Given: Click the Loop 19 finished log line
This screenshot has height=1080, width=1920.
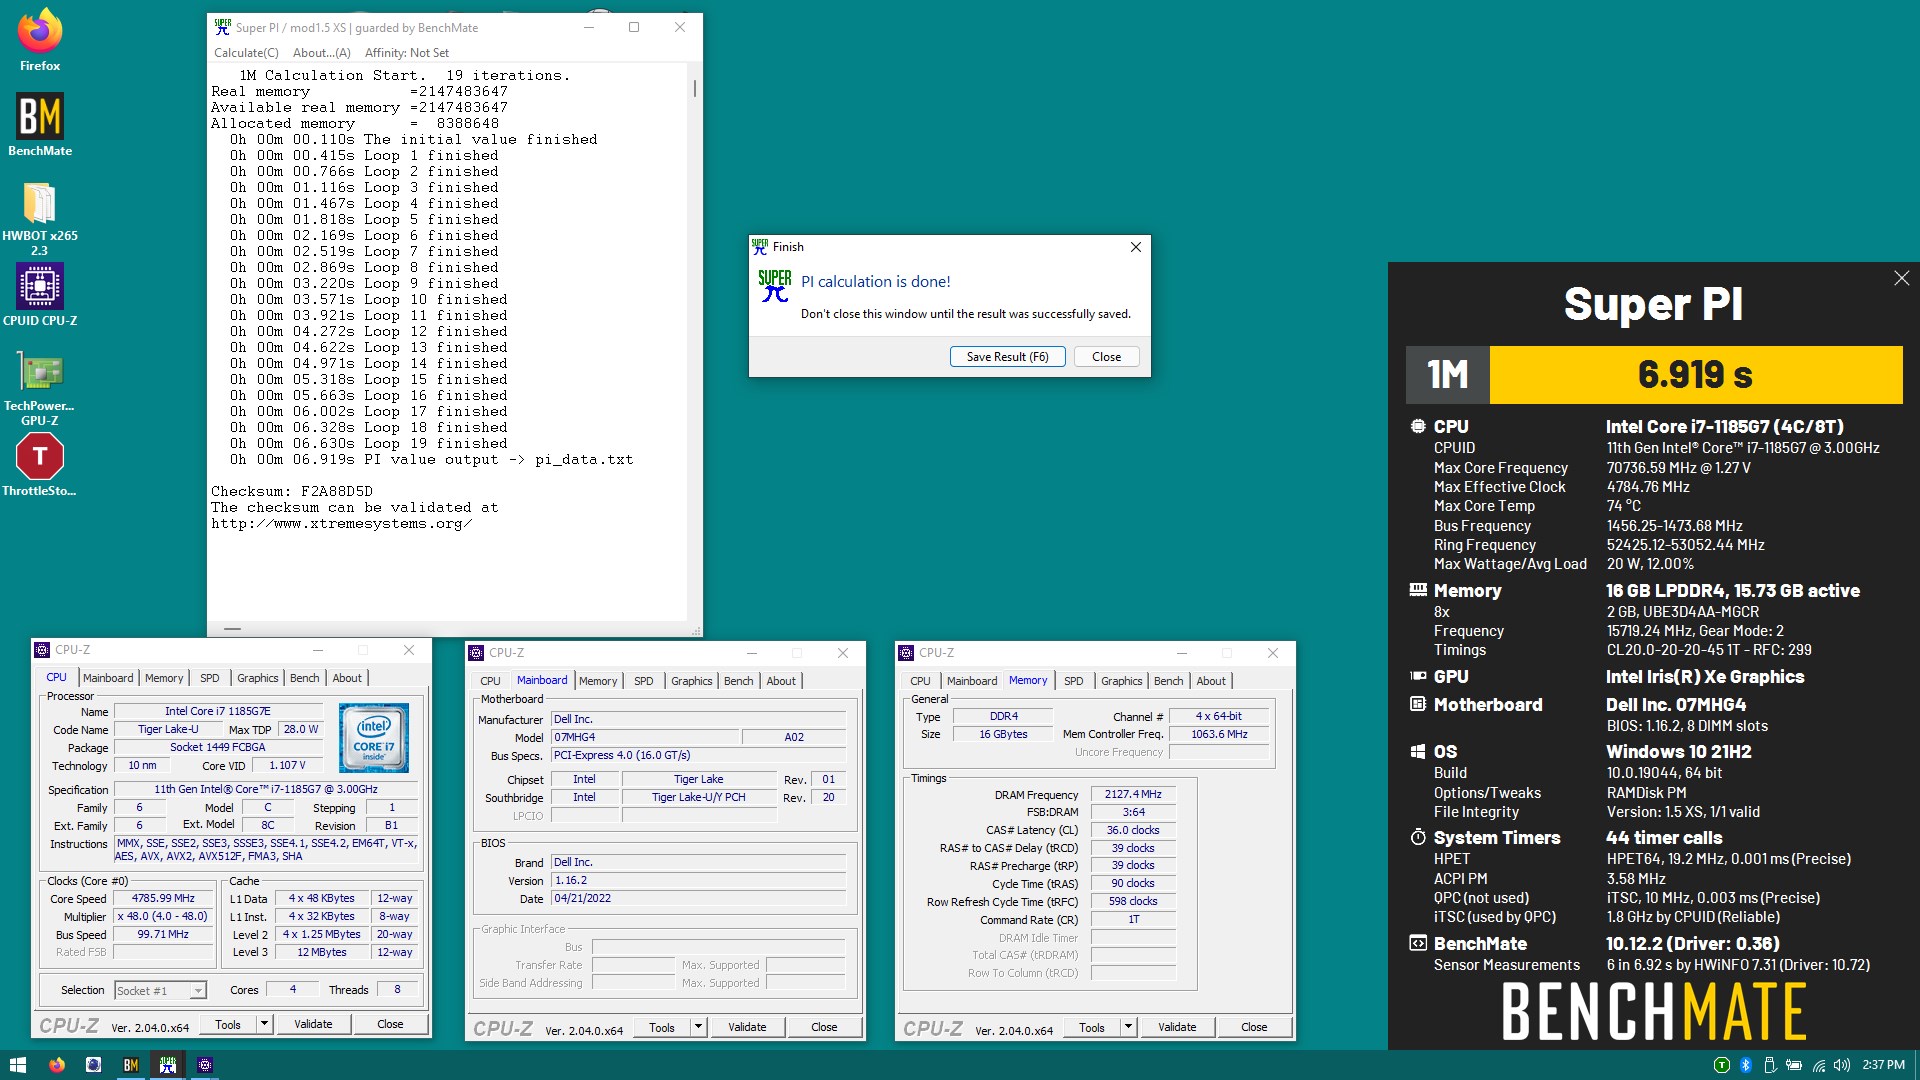Looking at the screenshot, I should [369, 443].
